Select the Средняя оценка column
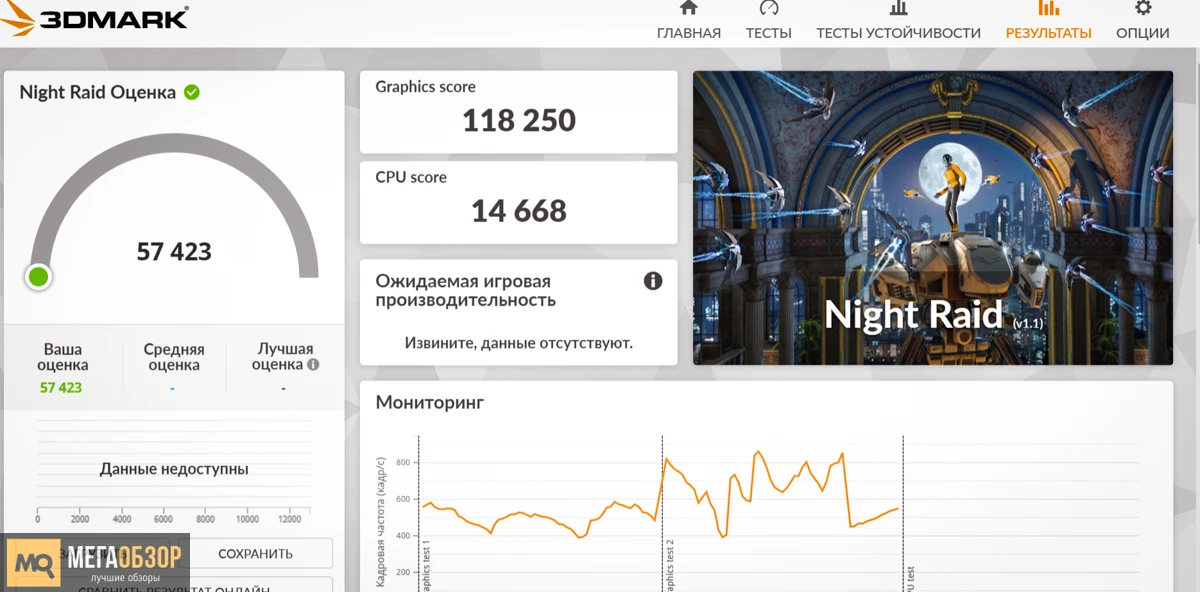The height and width of the screenshot is (592, 1200). [x=173, y=366]
